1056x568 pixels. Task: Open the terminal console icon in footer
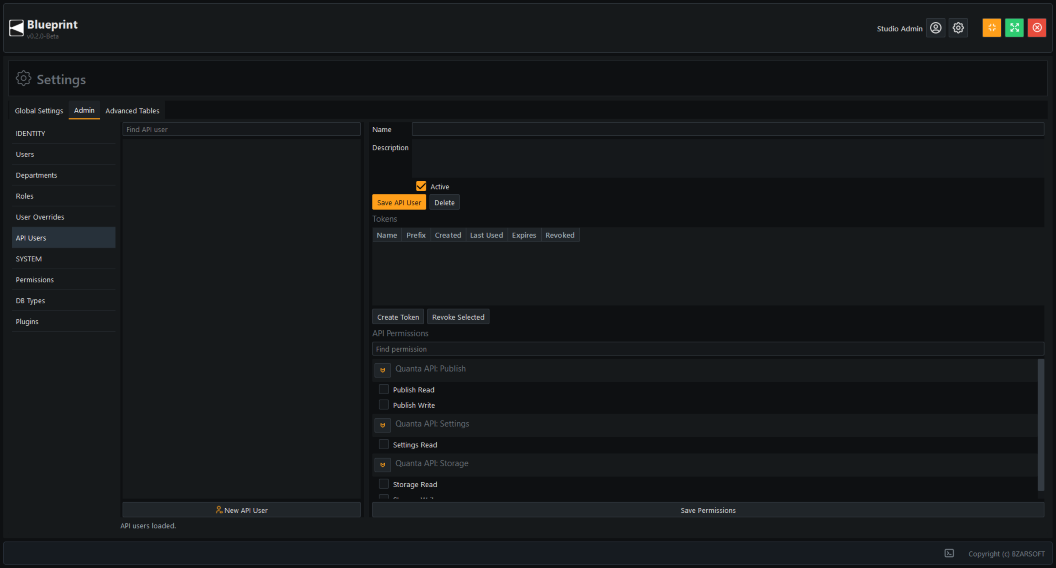(x=949, y=553)
